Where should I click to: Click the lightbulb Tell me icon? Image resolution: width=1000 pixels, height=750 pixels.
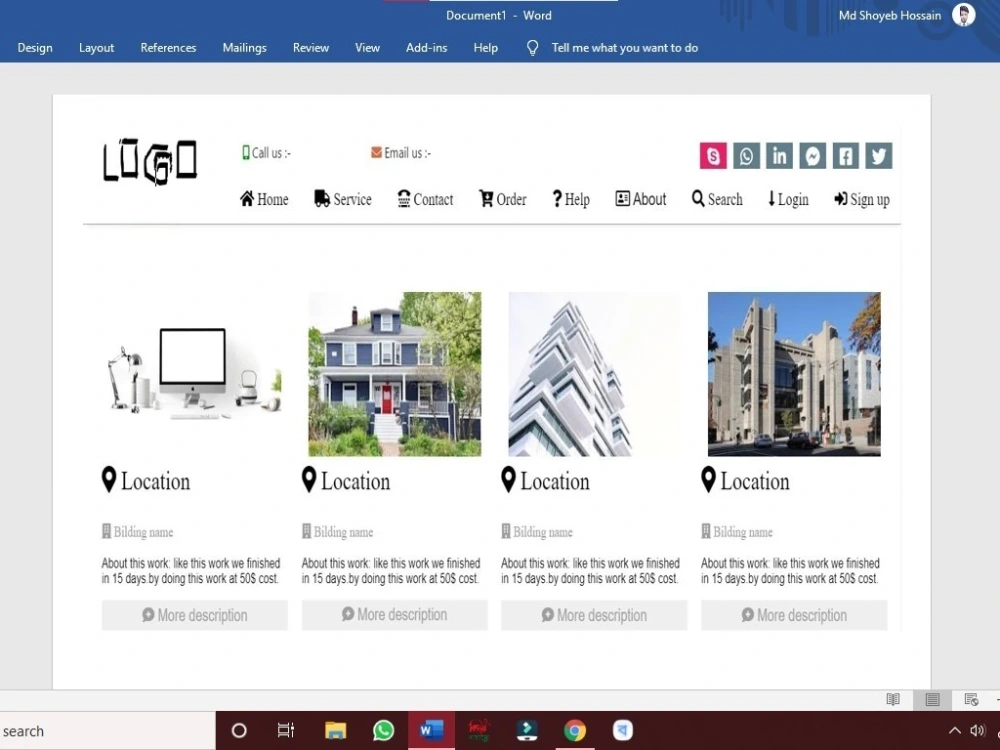click(533, 48)
